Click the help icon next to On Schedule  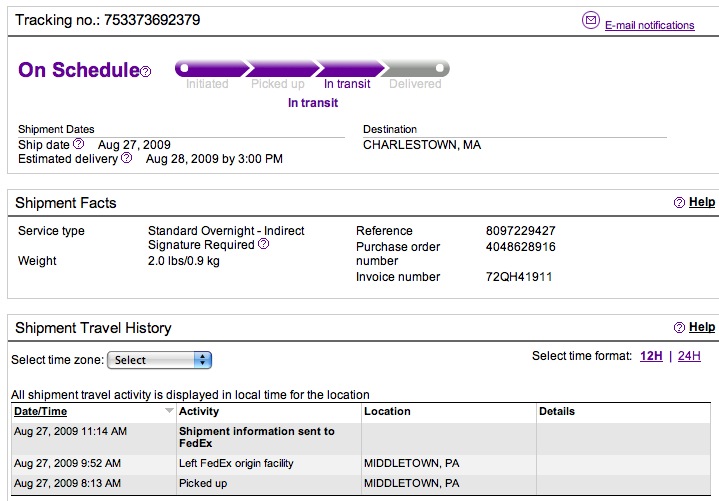(145, 72)
